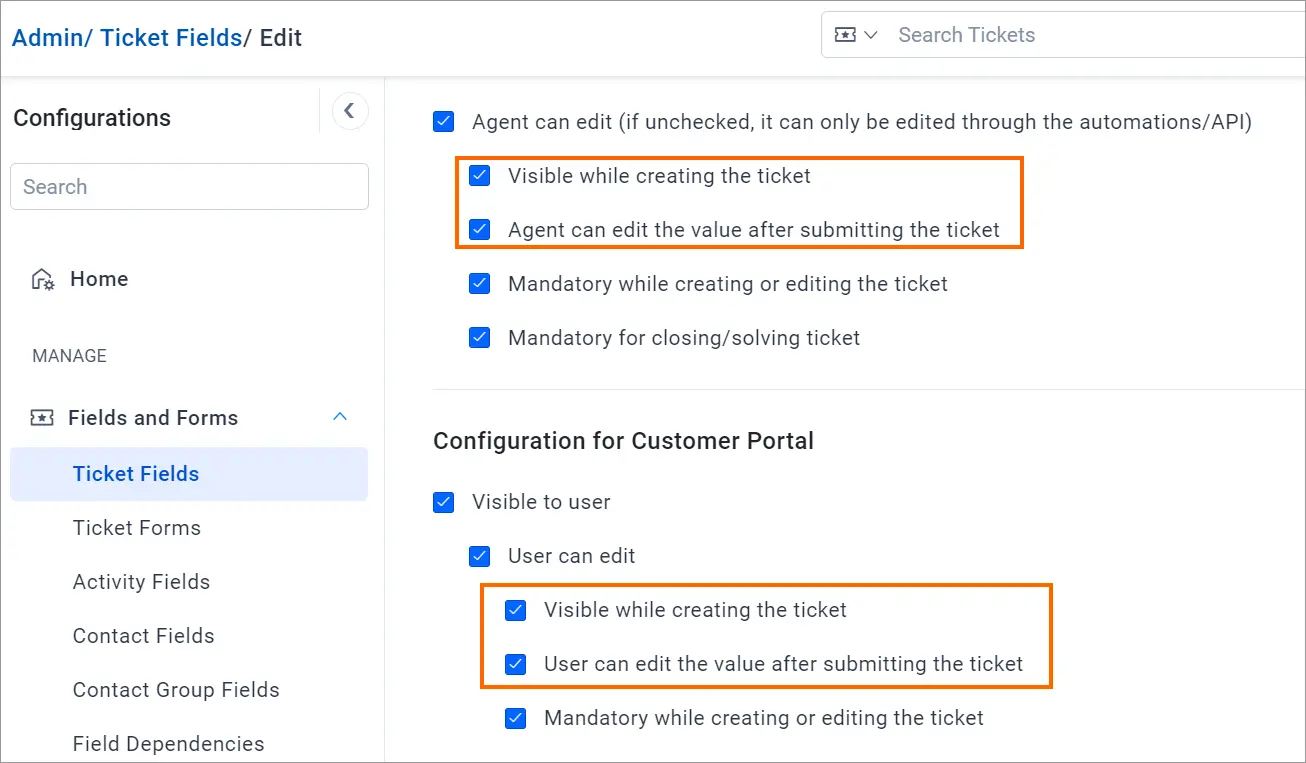Collapse the Fields and Forms section
Image resolution: width=1306 pixels, height=763 pixels.
340,417
